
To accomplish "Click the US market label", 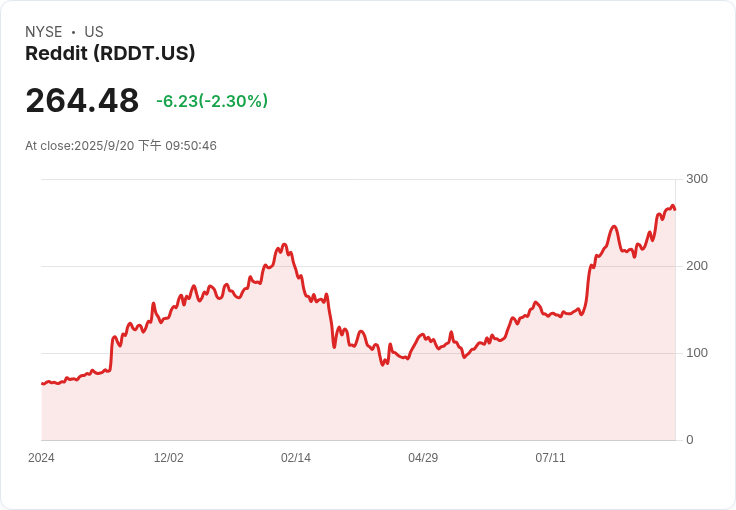I will tap(94, 32).
